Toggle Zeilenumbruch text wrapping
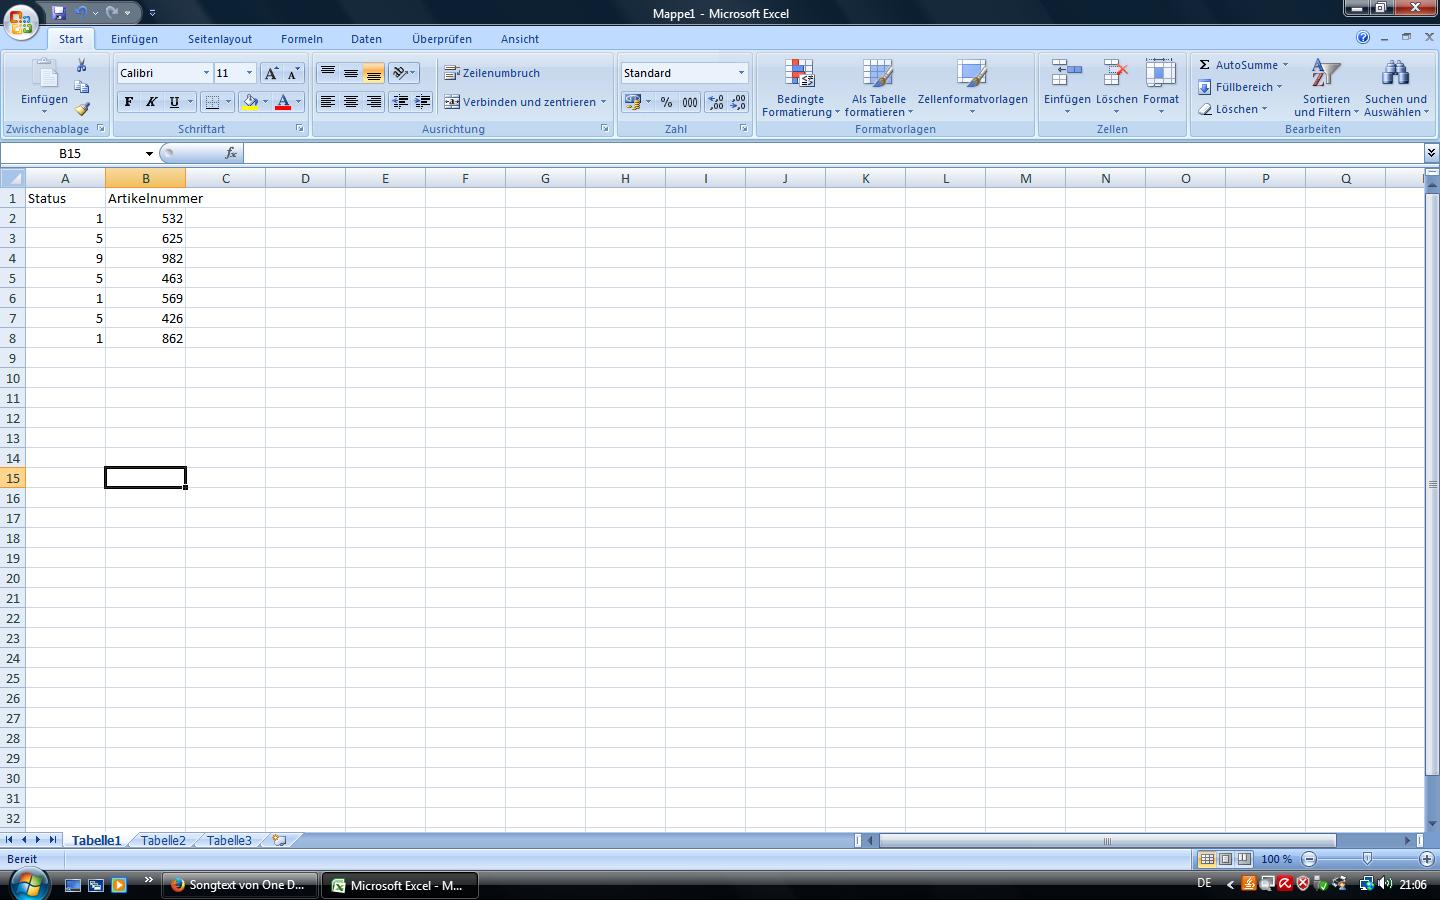 click(493, 73)
